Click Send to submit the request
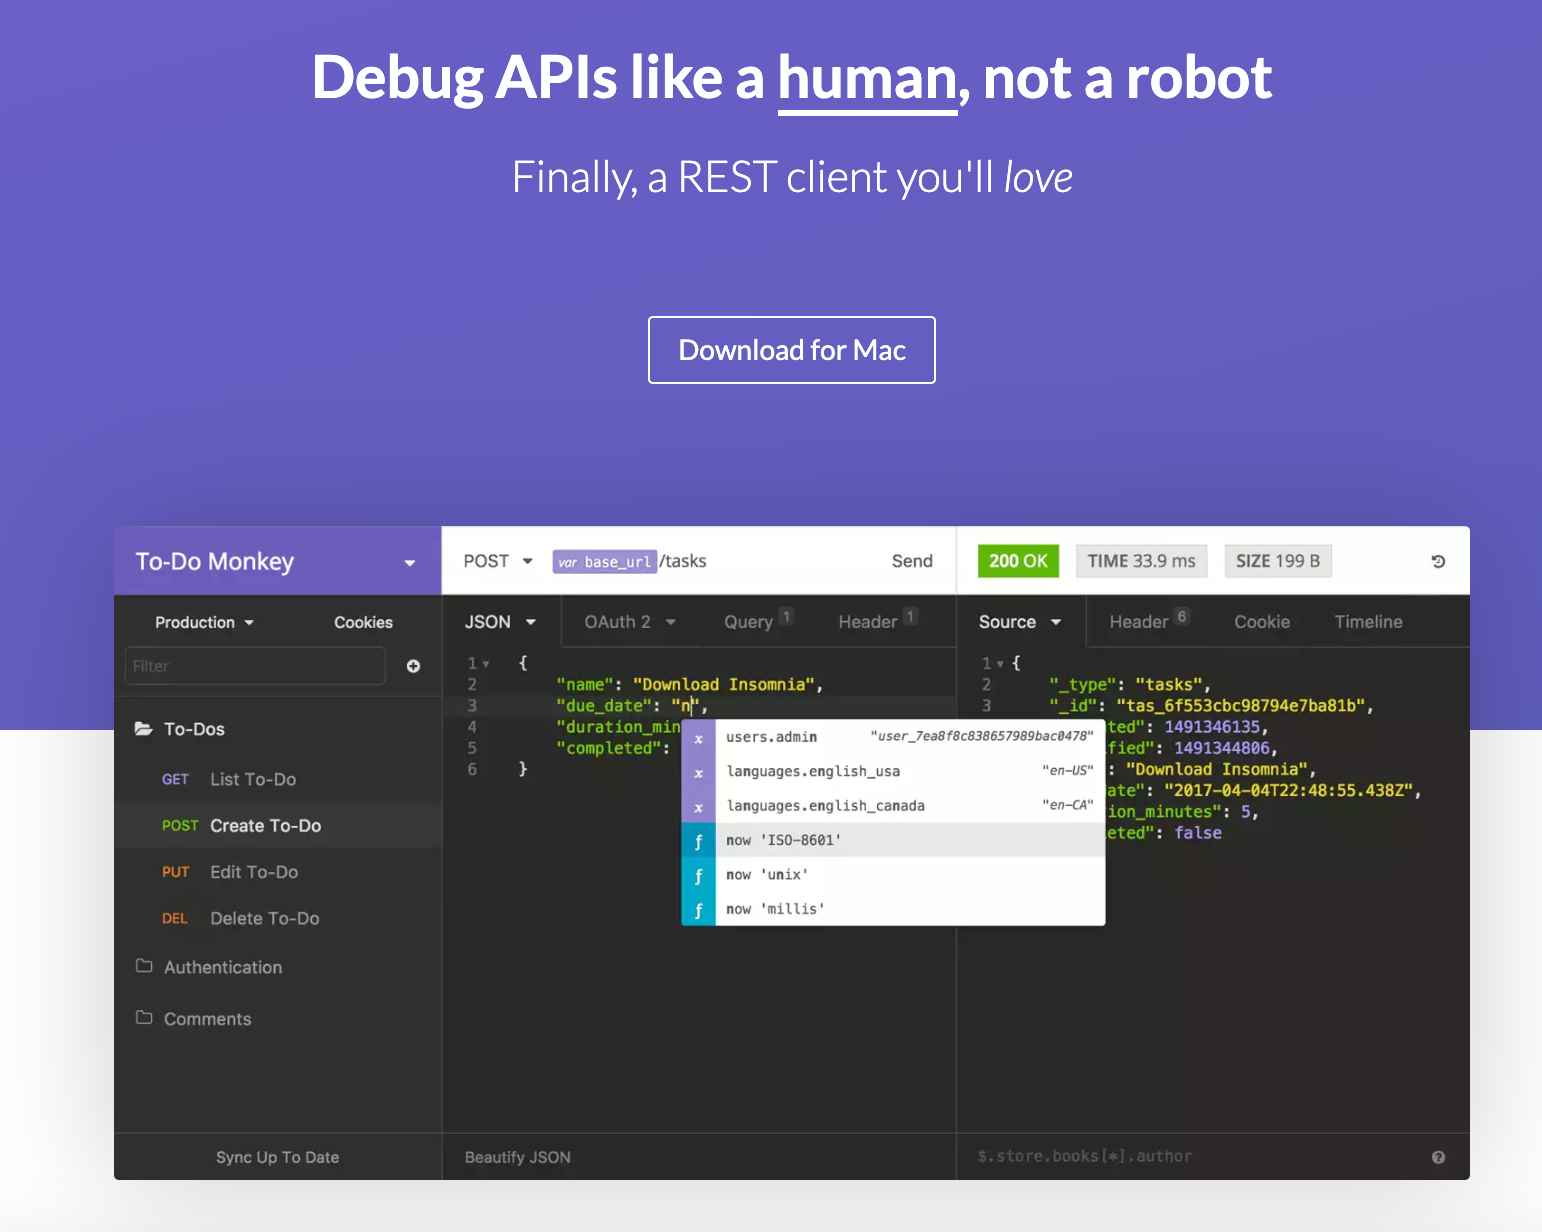1542x1232 pixels. [x=912, y=561]
